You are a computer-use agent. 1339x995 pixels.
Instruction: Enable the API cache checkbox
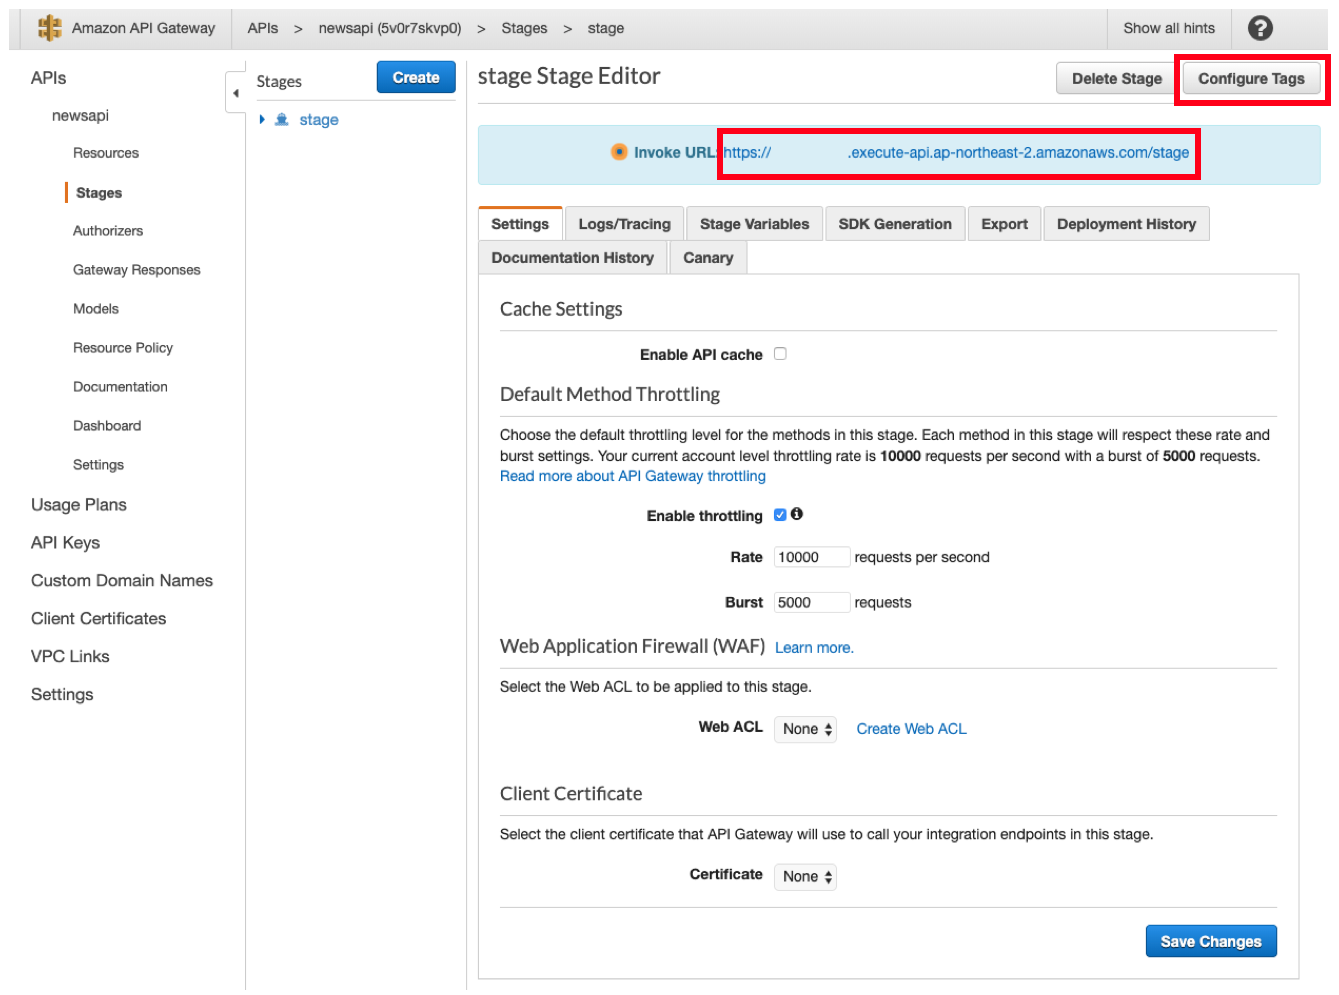780,354
